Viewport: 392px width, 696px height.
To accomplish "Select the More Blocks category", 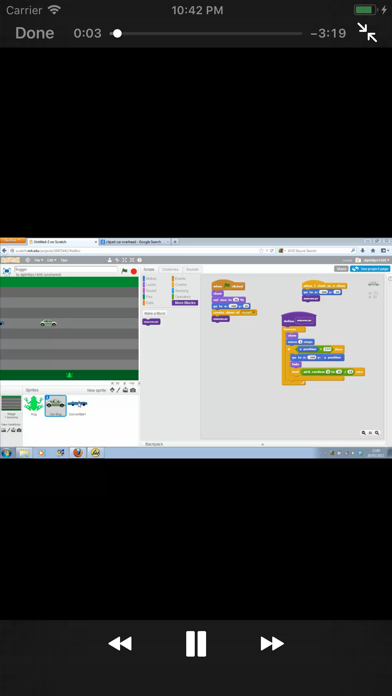I will 185,303.
